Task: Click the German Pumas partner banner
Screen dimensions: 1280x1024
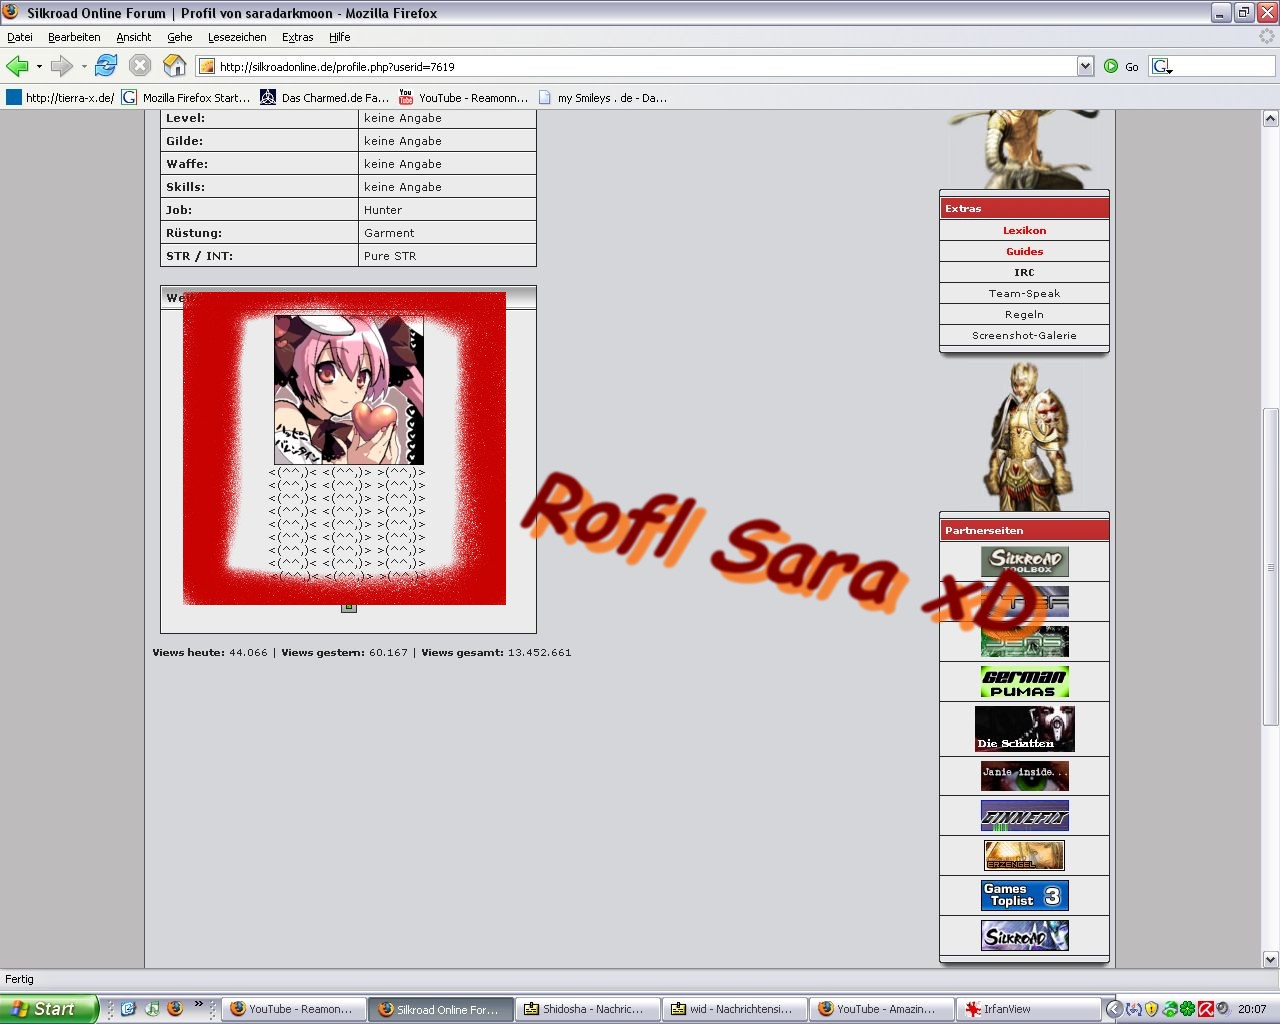Action: pyautogui.click(x=1024, y=681)
